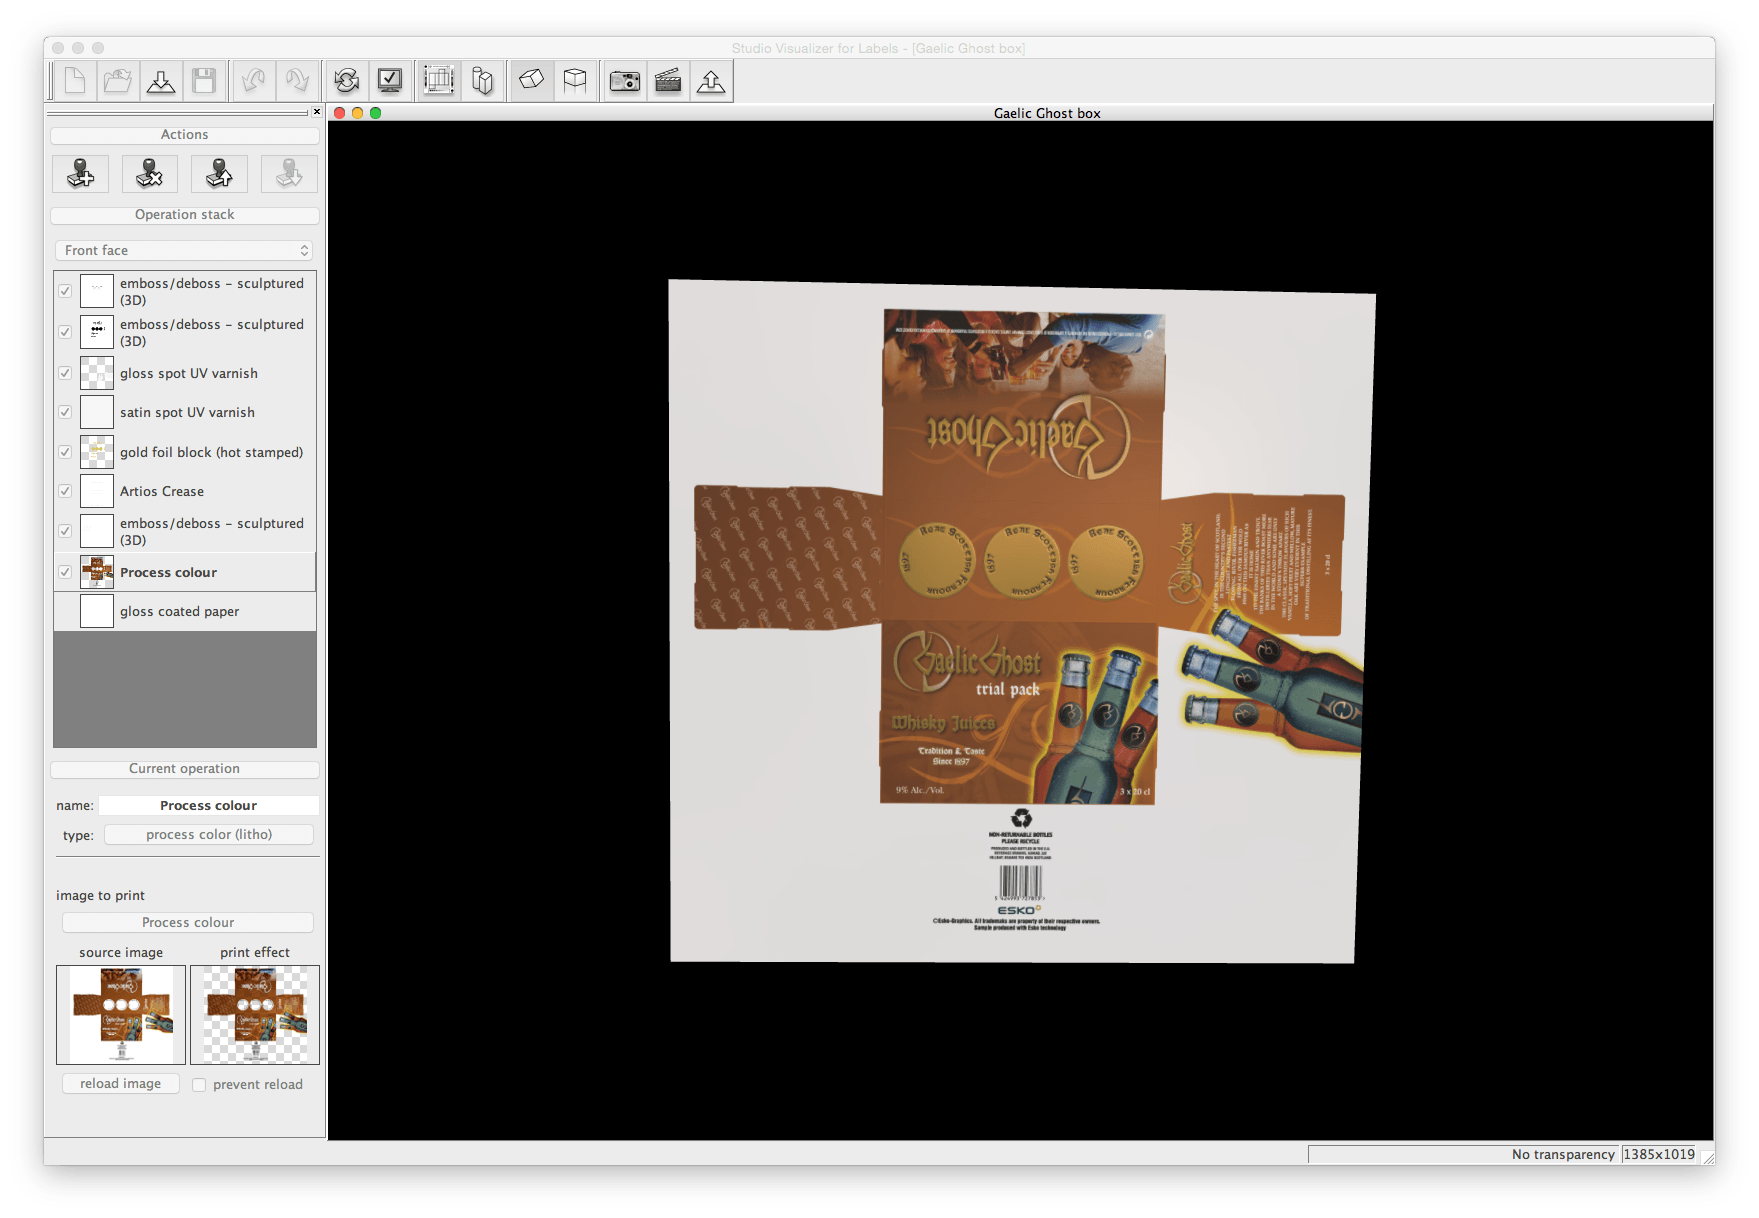Image resolution: width=1759 pixels, height=1218 pixels.
Task: Close the Gaelic Ghost box document with red button
Action: pyautogui.click(x=340, y=113)
